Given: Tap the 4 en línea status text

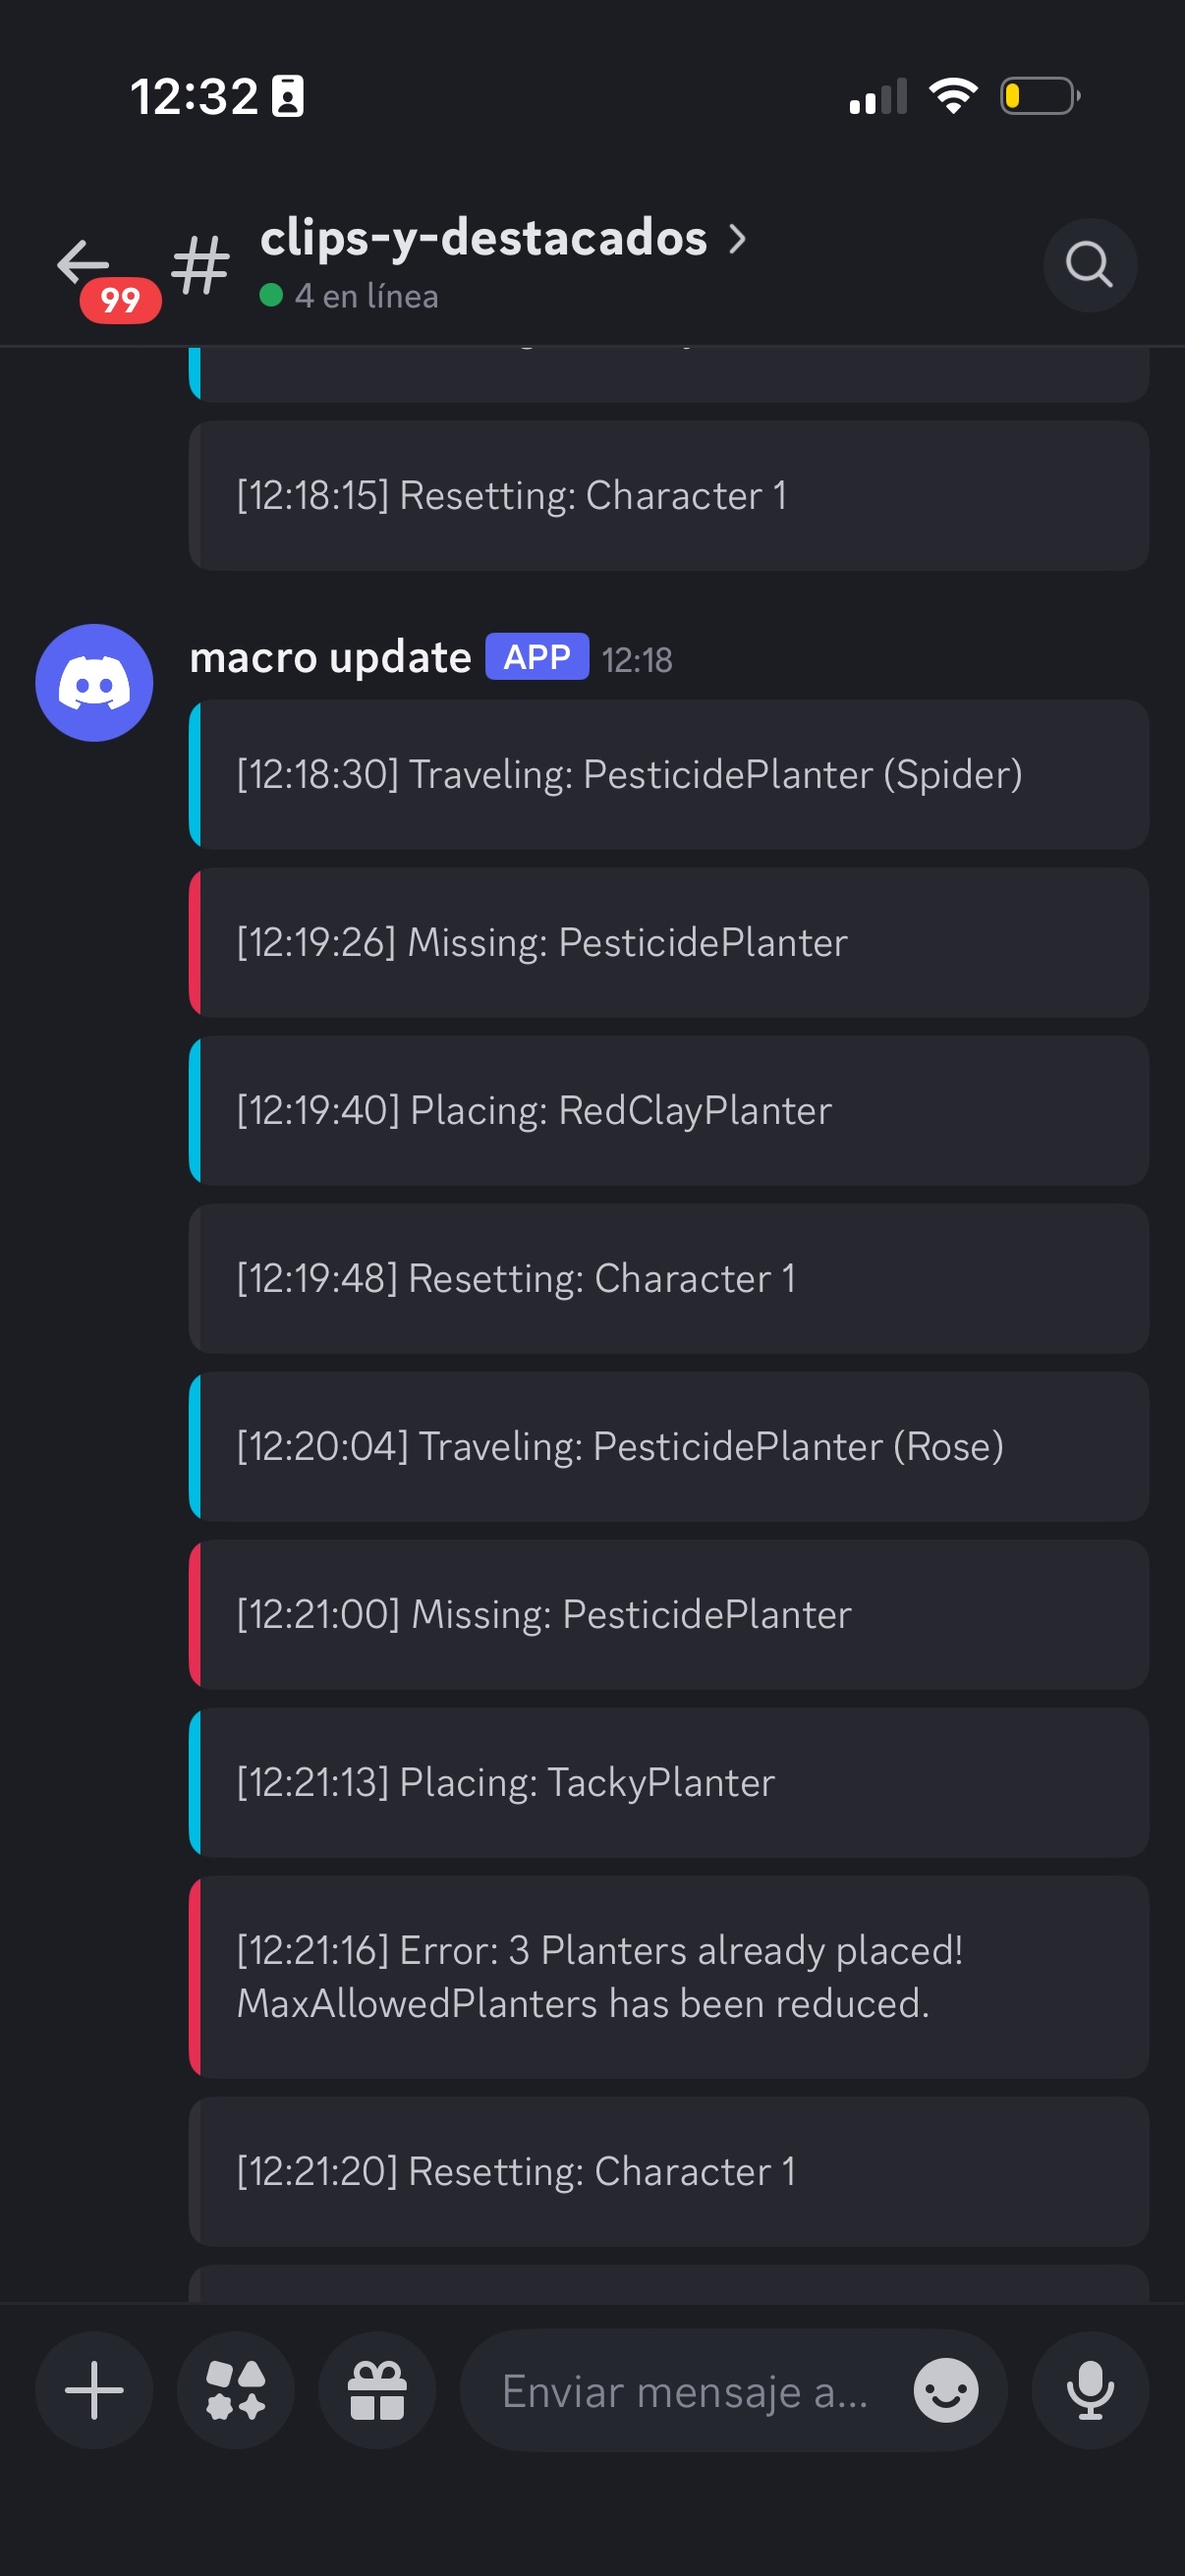Looking at the screenshot, I should [x=365, y=296].
